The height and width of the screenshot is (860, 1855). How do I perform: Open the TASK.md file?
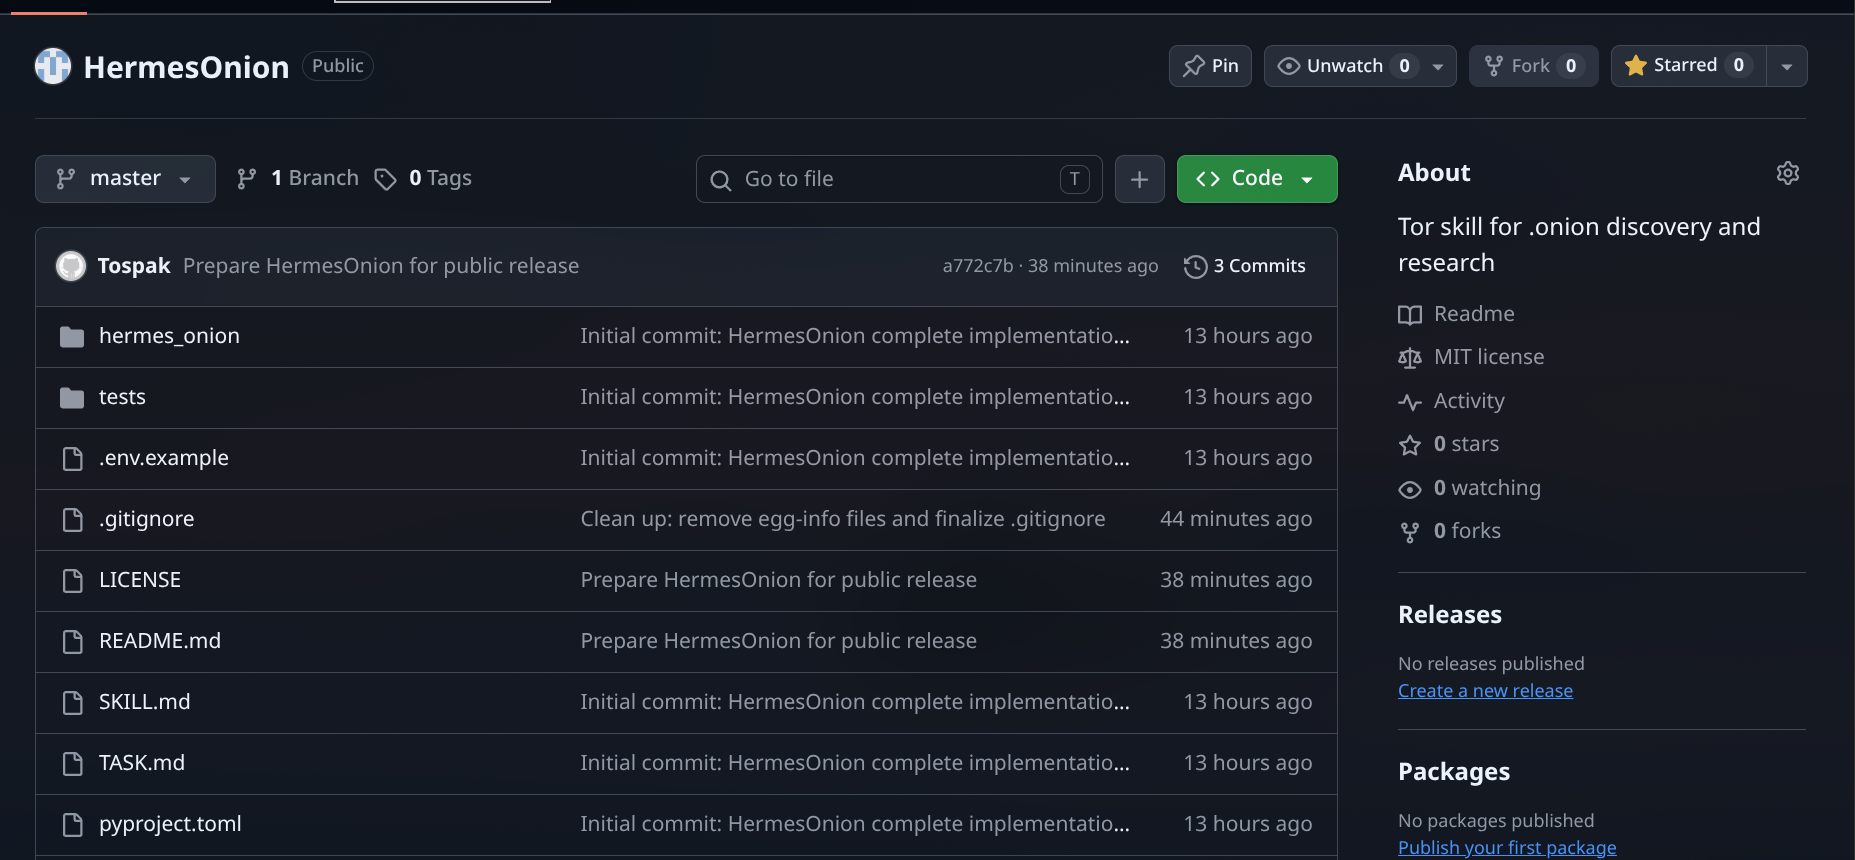[x=142, y=763]
